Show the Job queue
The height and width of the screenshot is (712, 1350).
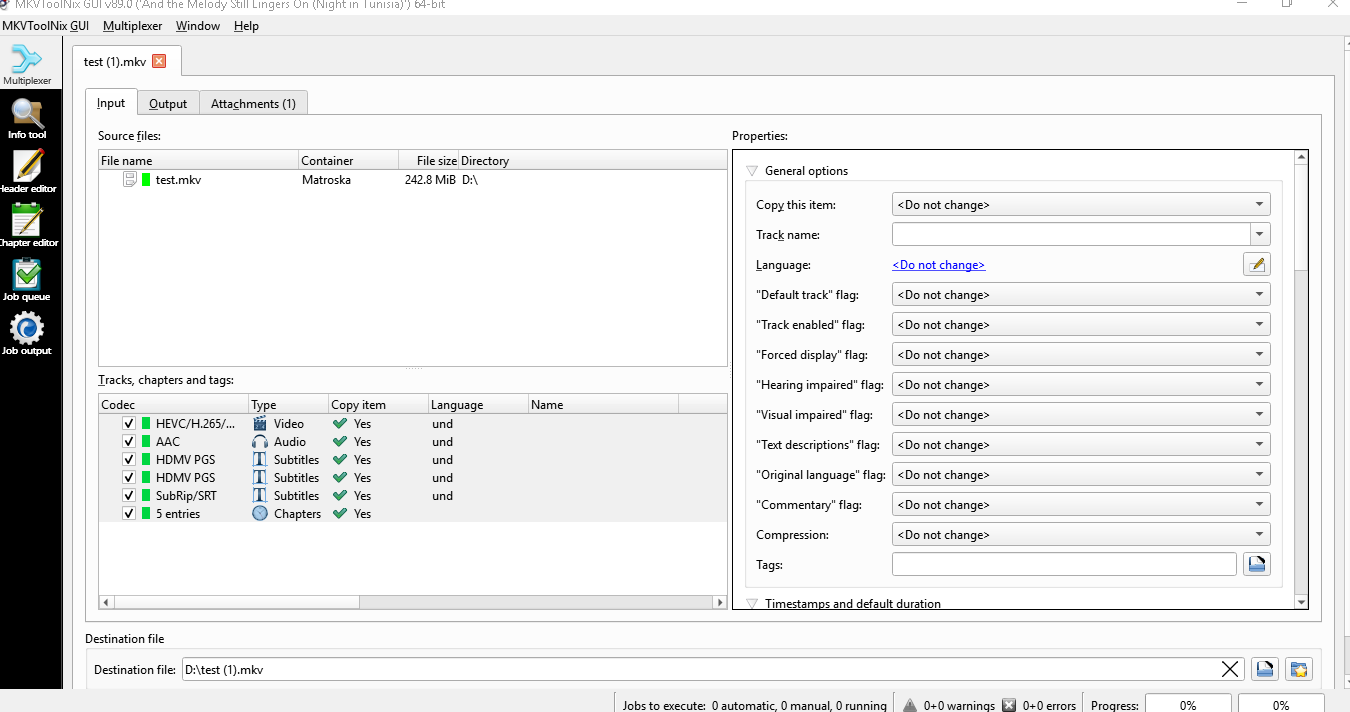tap(27, 279)
